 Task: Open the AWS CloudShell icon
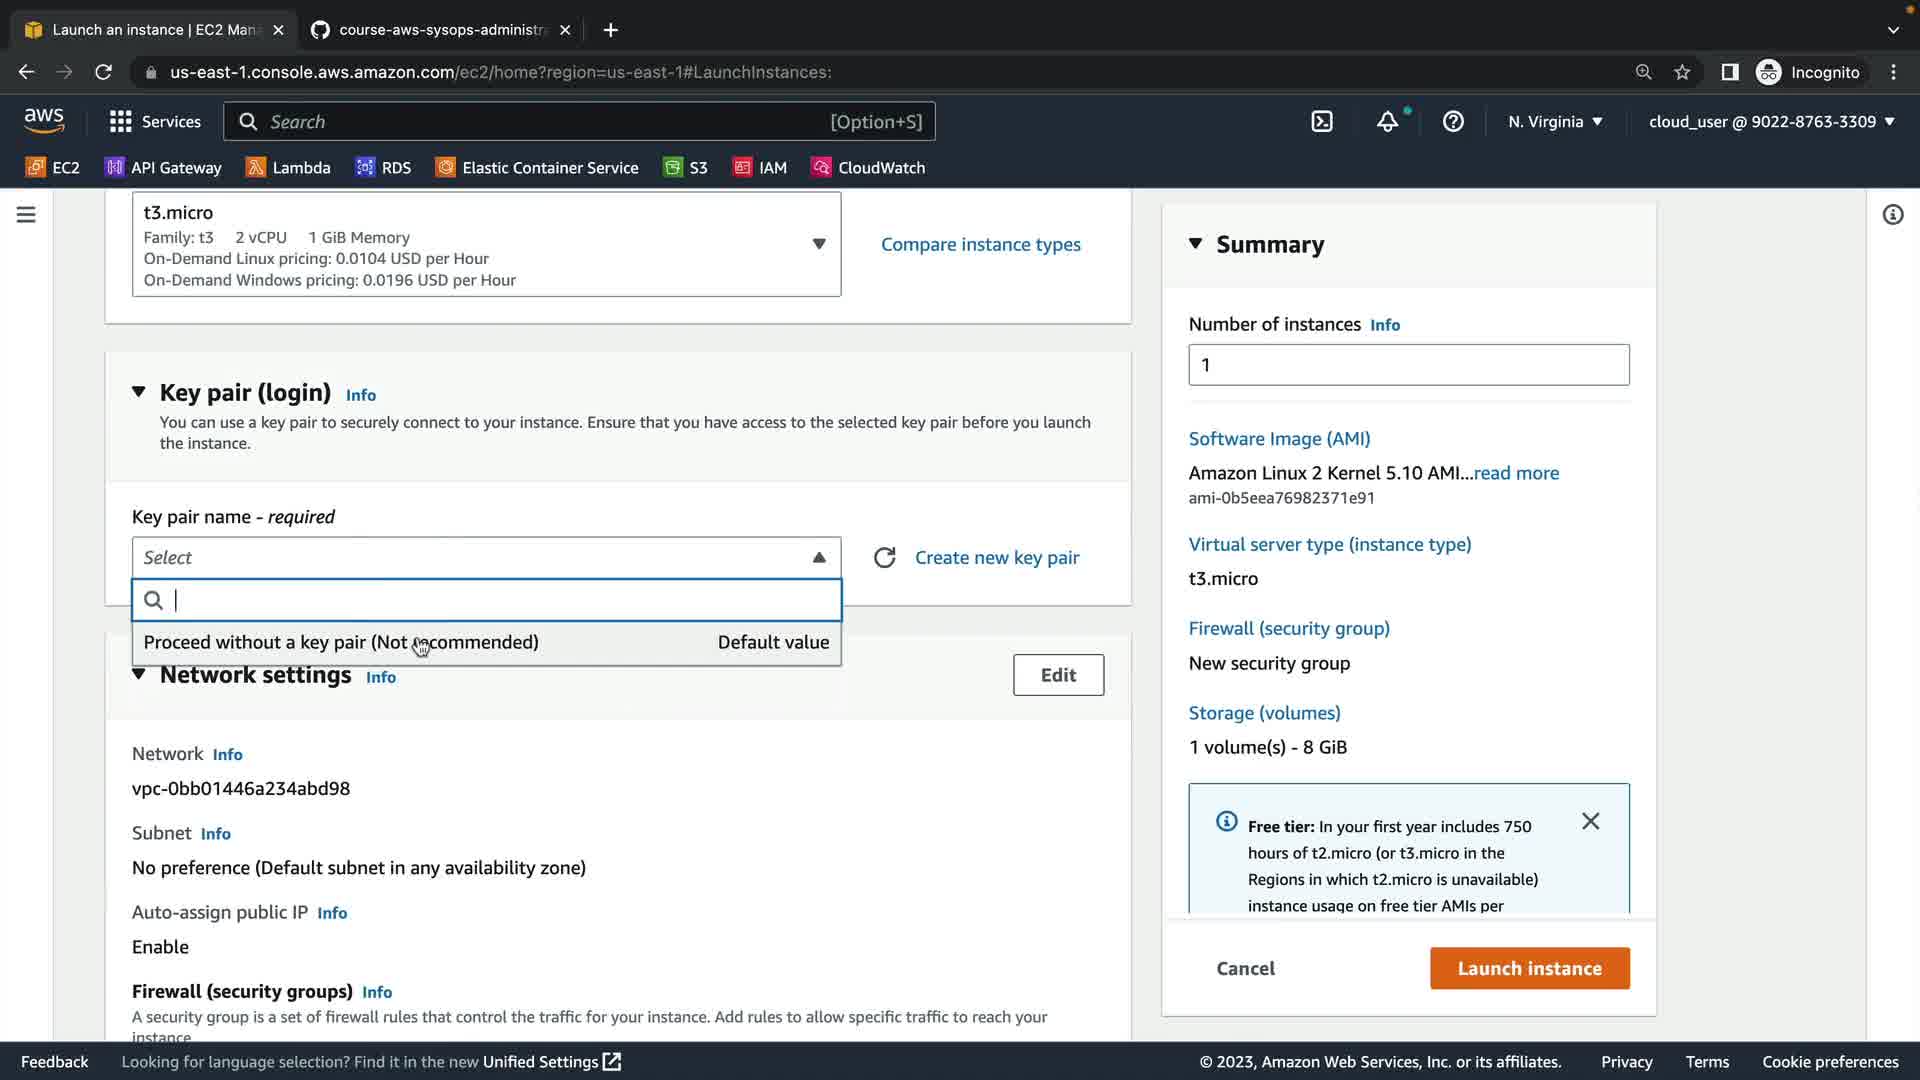1321,122
